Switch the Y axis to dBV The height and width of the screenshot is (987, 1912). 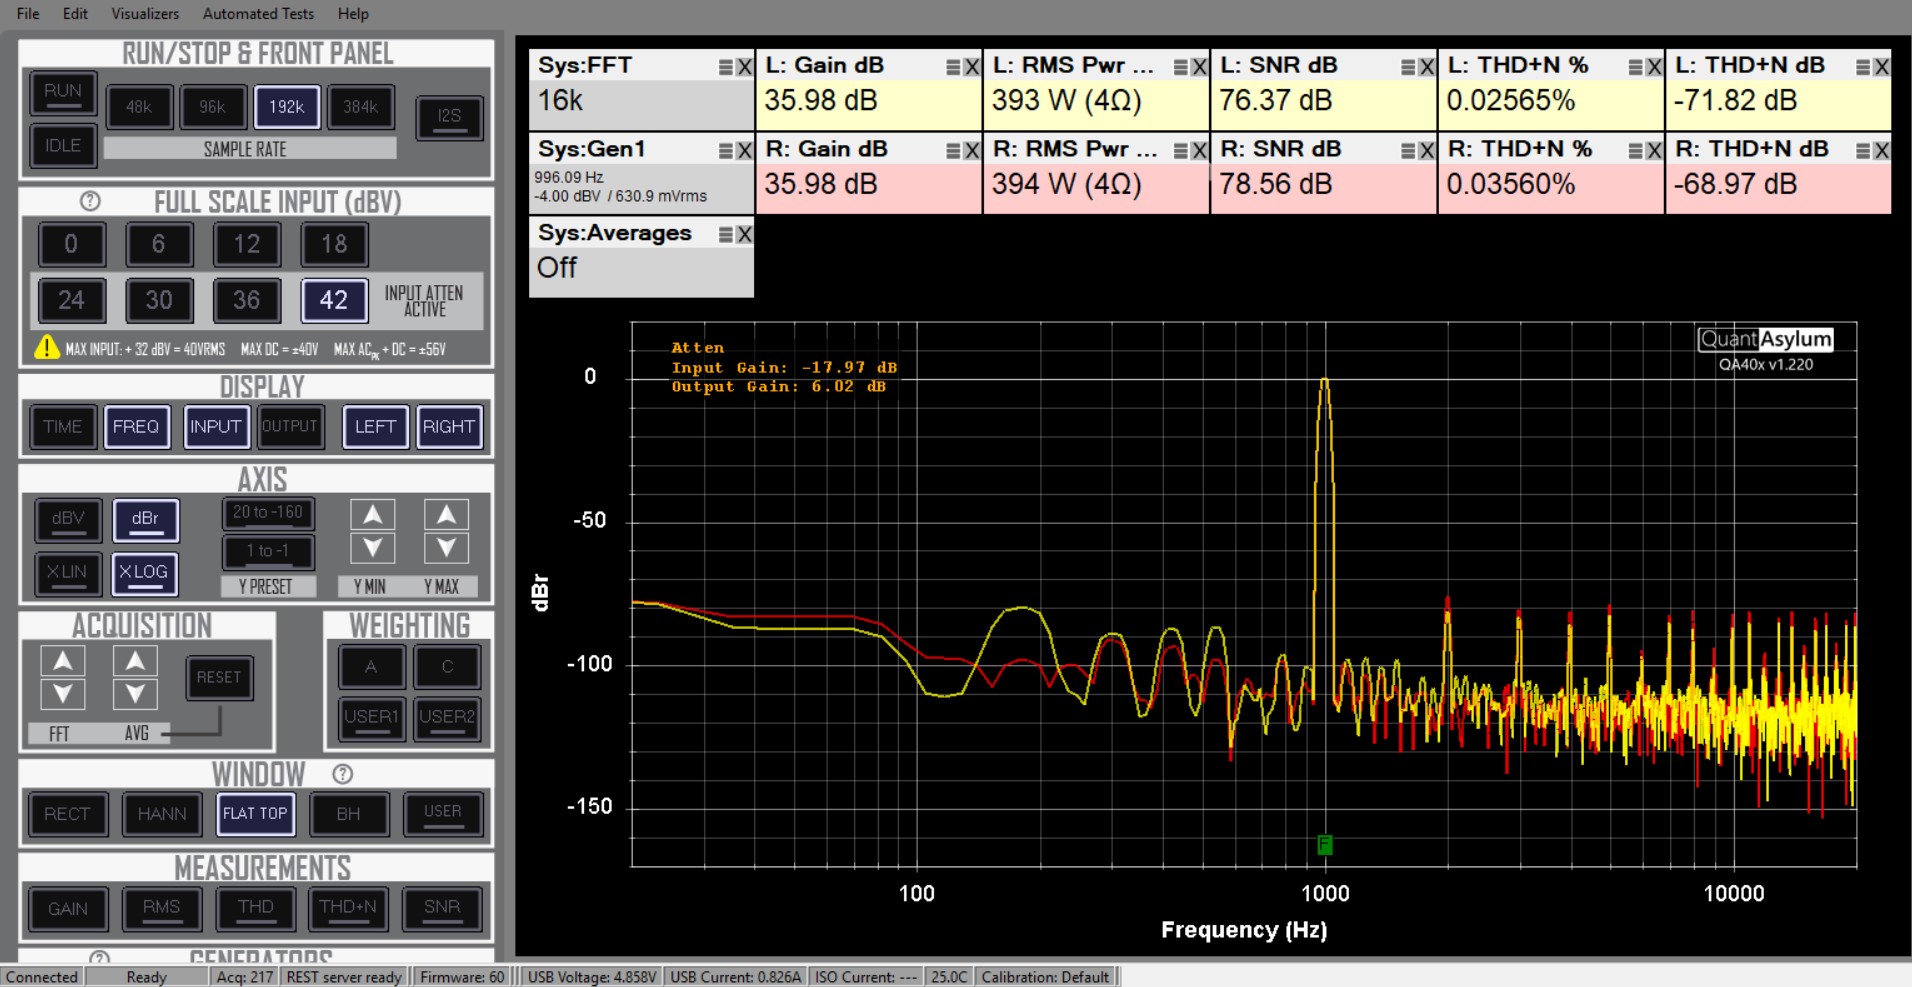point(68,519)
